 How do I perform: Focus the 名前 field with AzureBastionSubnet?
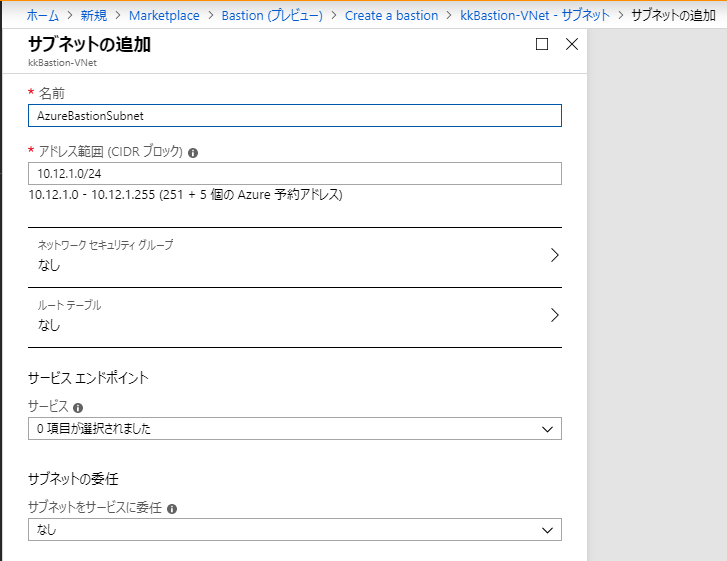[x=295, y=115]
